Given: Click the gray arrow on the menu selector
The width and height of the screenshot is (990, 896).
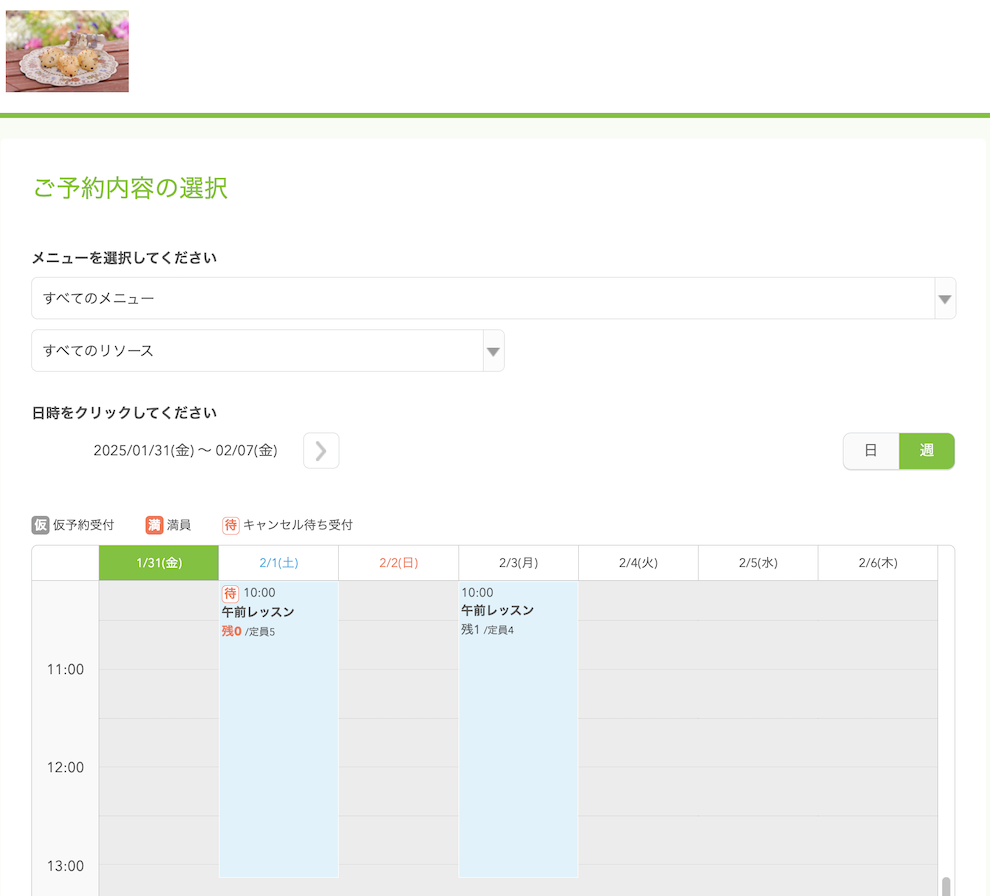Looking at the screenshot, I should [943, 298].
